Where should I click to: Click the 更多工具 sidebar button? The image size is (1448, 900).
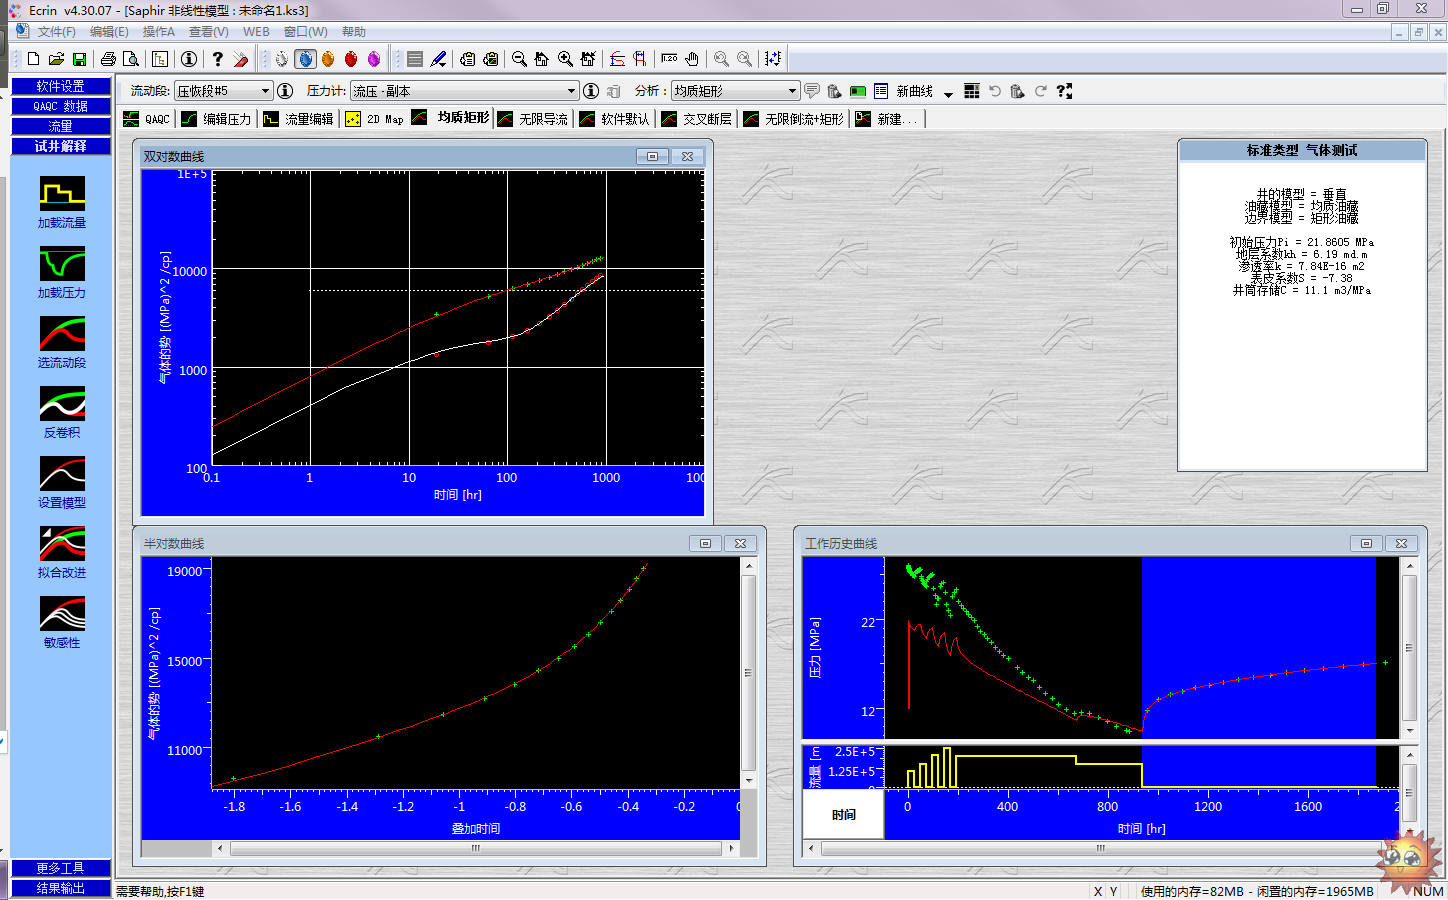tap(61, 868)
